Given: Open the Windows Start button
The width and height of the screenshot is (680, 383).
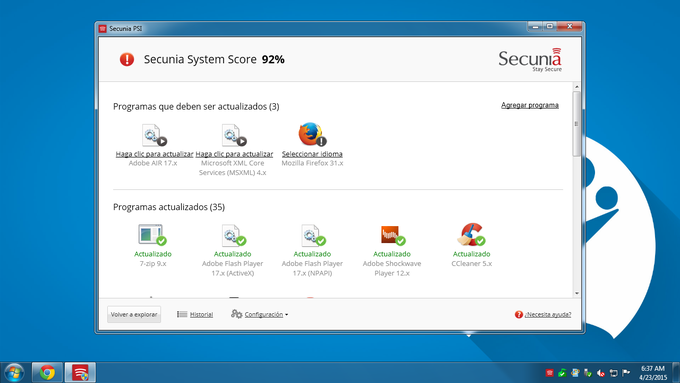Looking at the screenshot, I should point(14,373).
